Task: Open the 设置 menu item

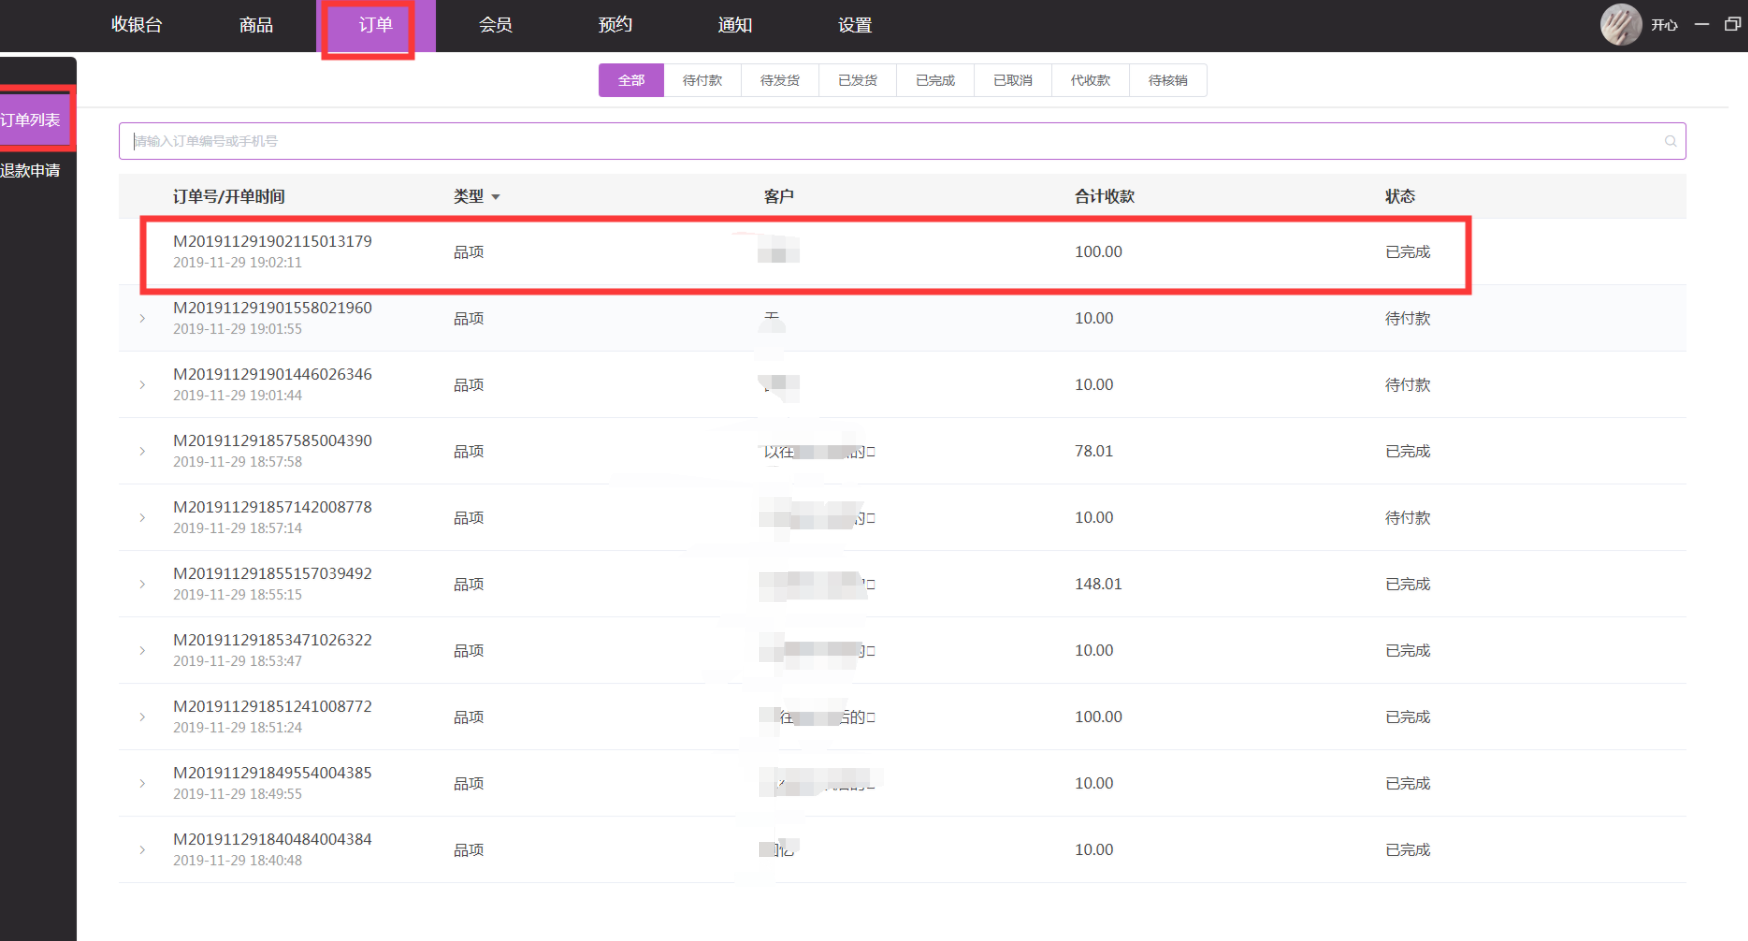Action: pos(855,25)
